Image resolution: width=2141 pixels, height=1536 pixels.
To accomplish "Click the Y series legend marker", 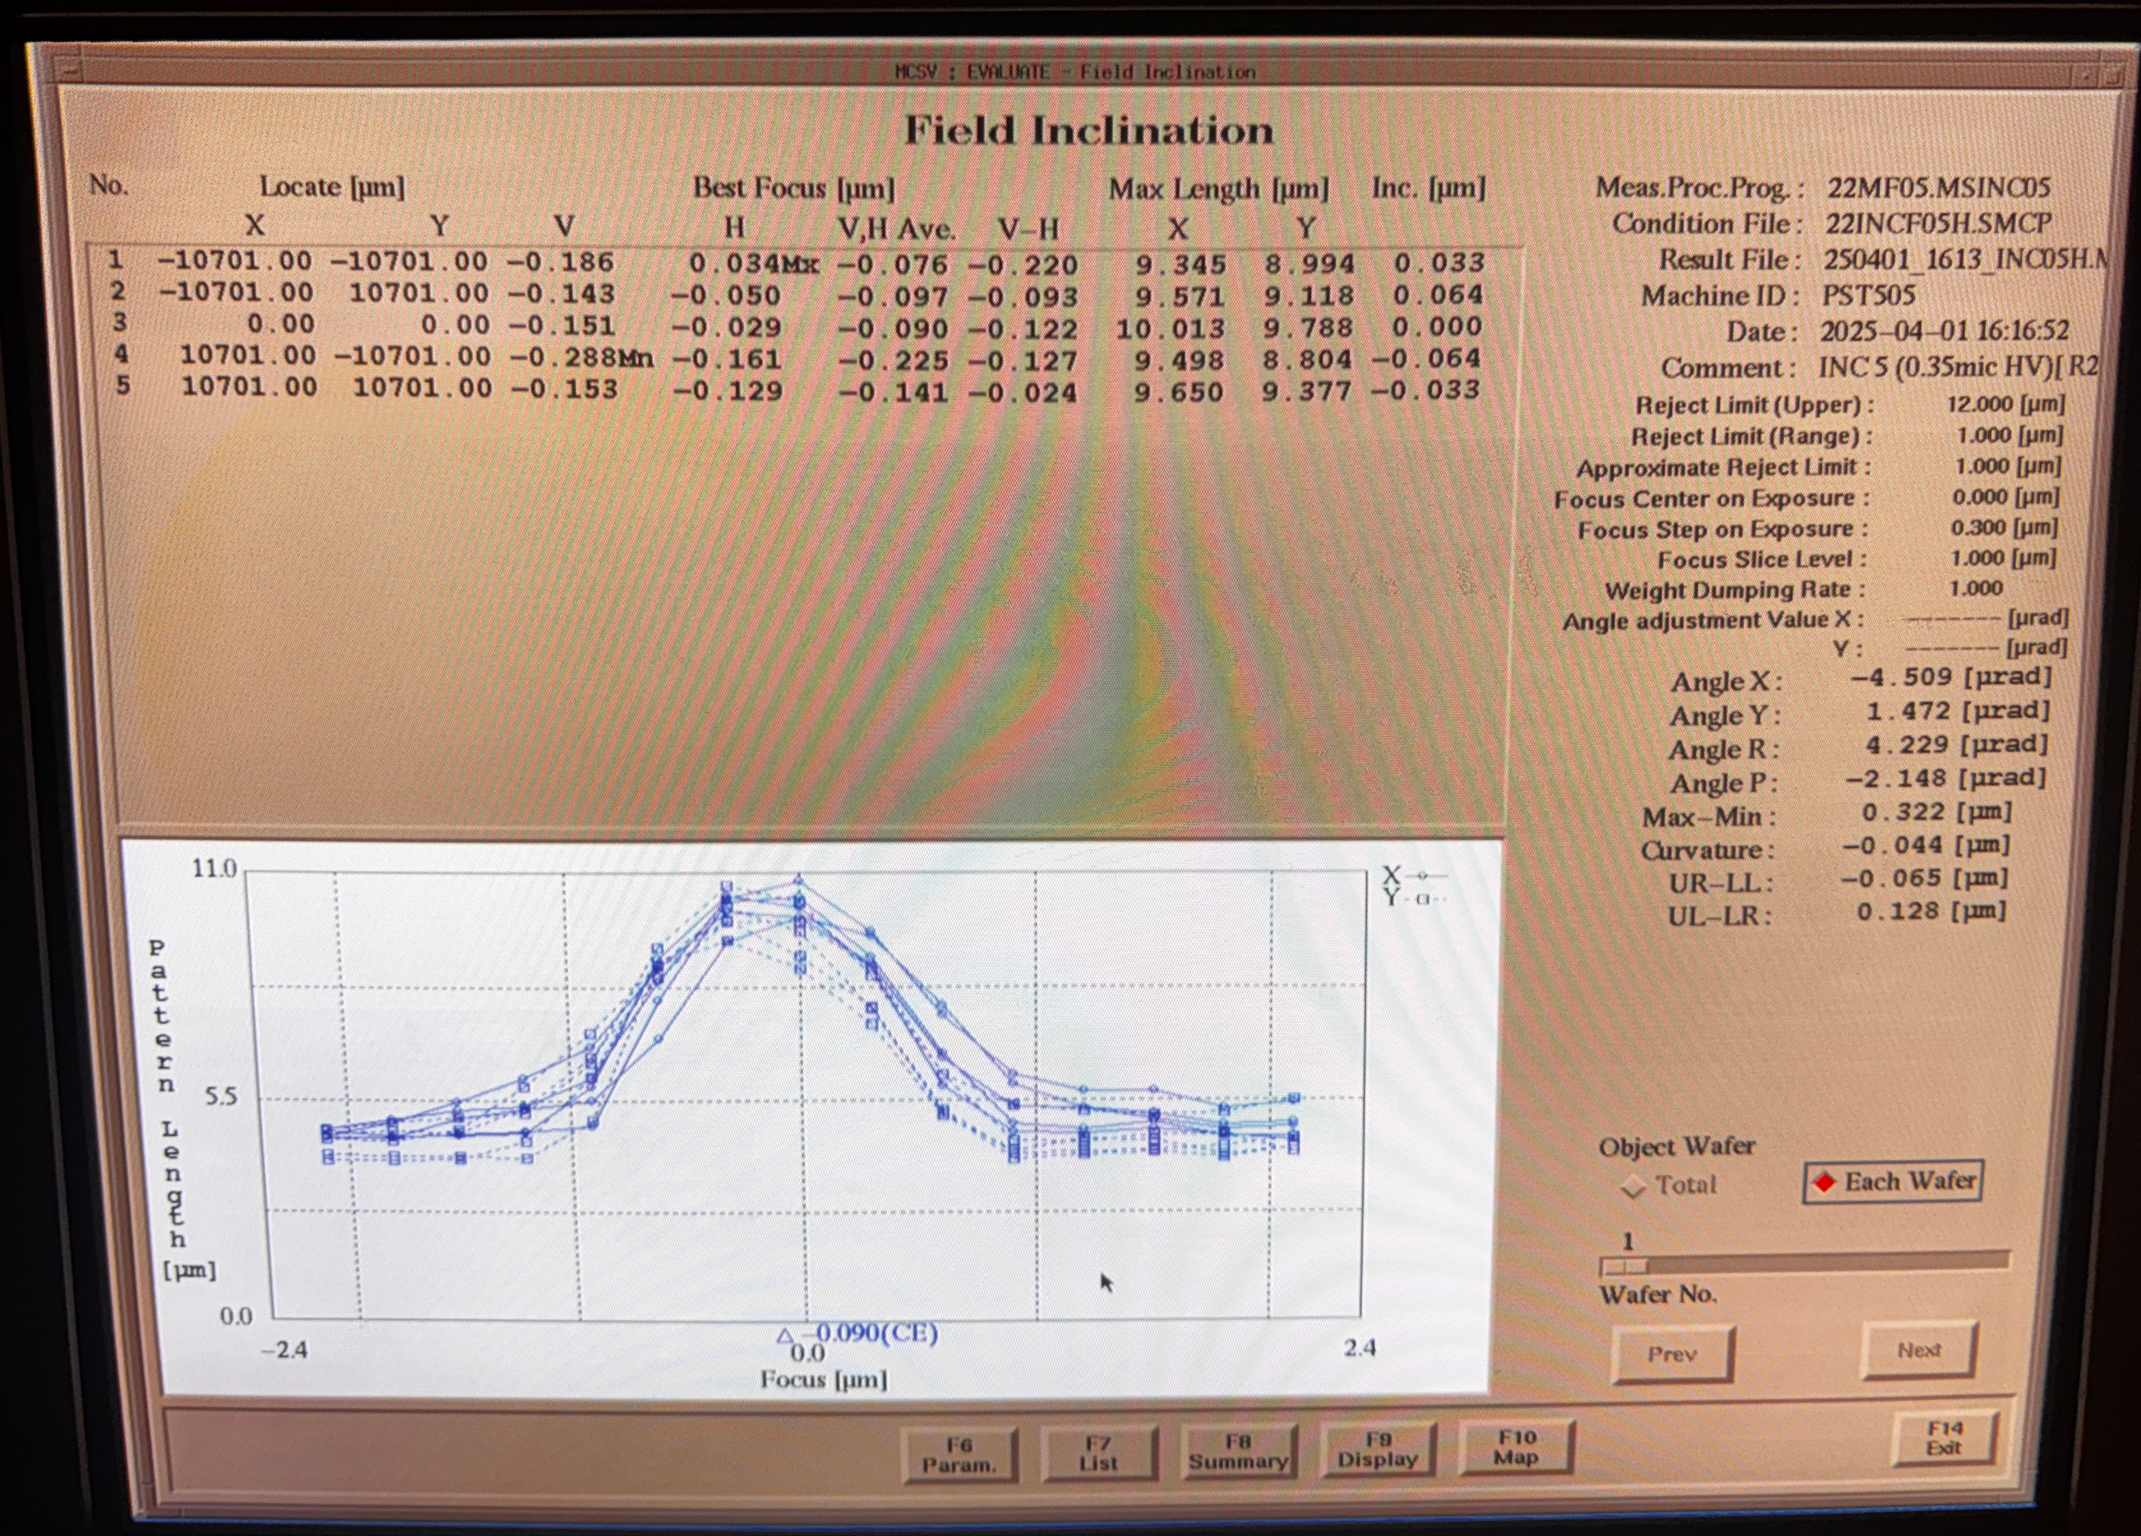I will [x=1422, y=898].
